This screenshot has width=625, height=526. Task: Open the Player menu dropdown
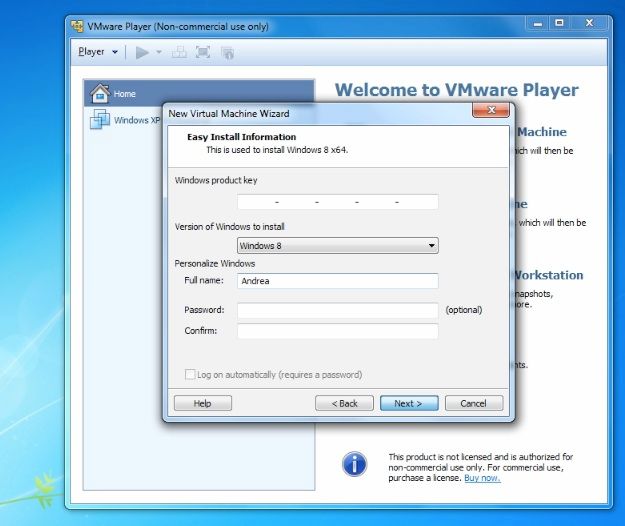pos(98,52)
